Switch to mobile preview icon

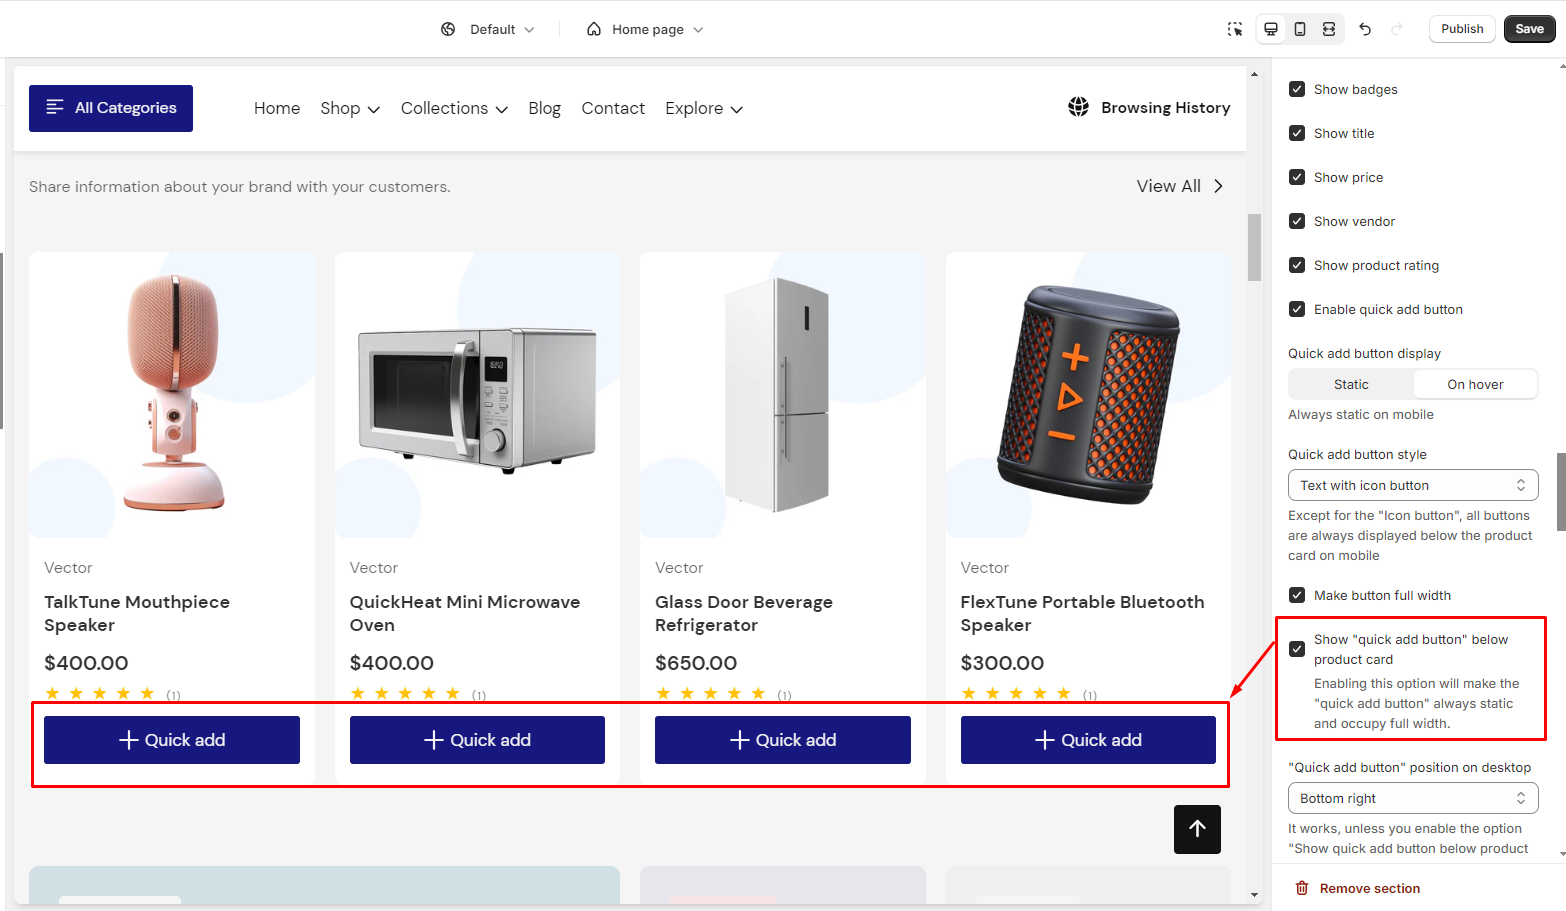[1300, 29]
